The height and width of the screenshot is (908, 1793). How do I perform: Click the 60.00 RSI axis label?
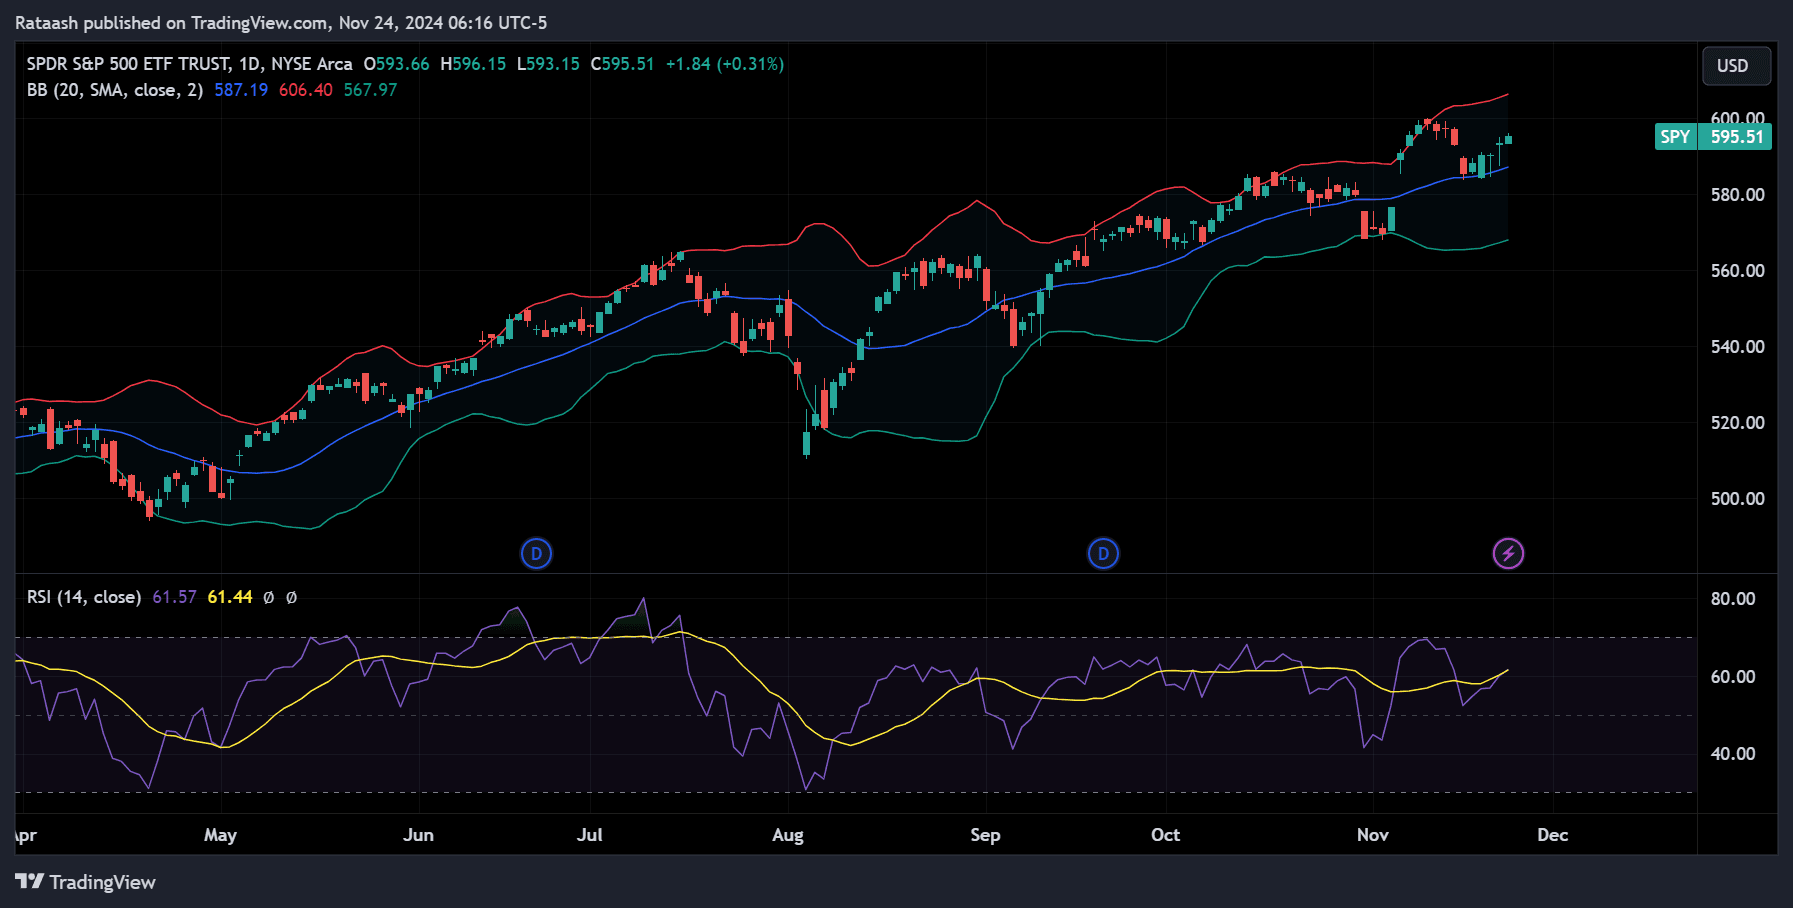[1733, 677]
